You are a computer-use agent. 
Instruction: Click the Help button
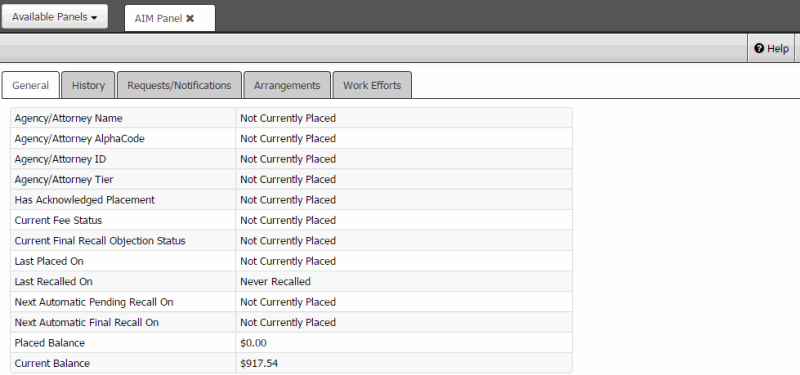click(771, 48)
